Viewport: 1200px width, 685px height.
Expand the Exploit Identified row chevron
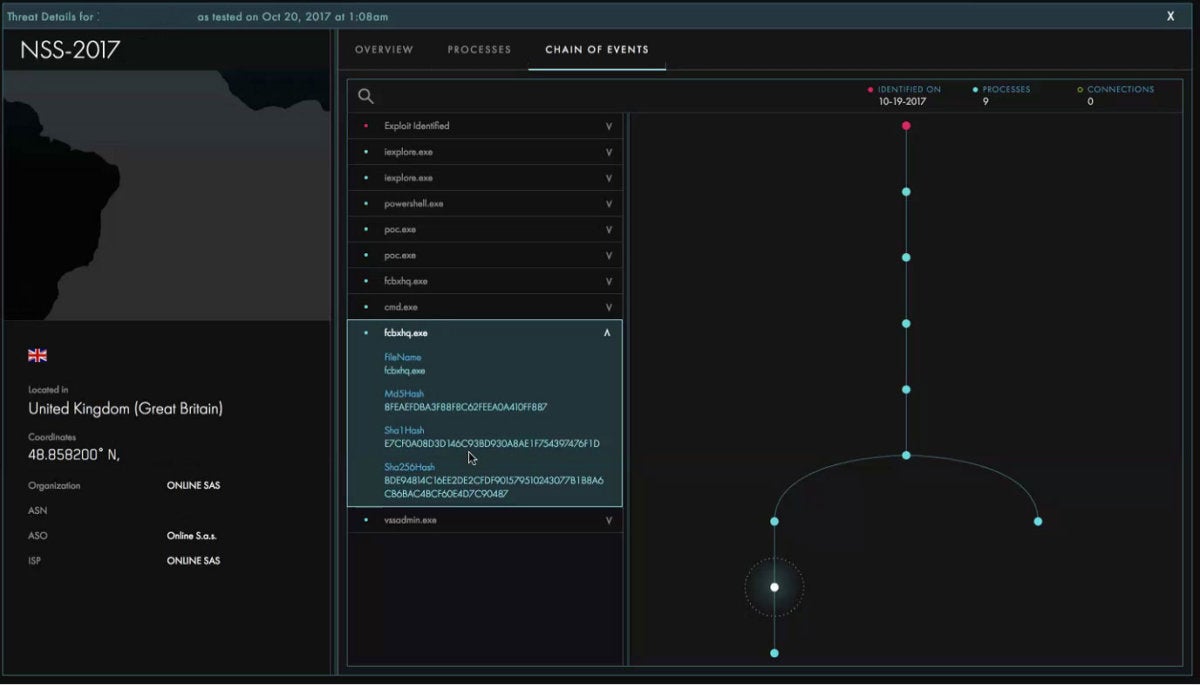[x=608, y=126]
